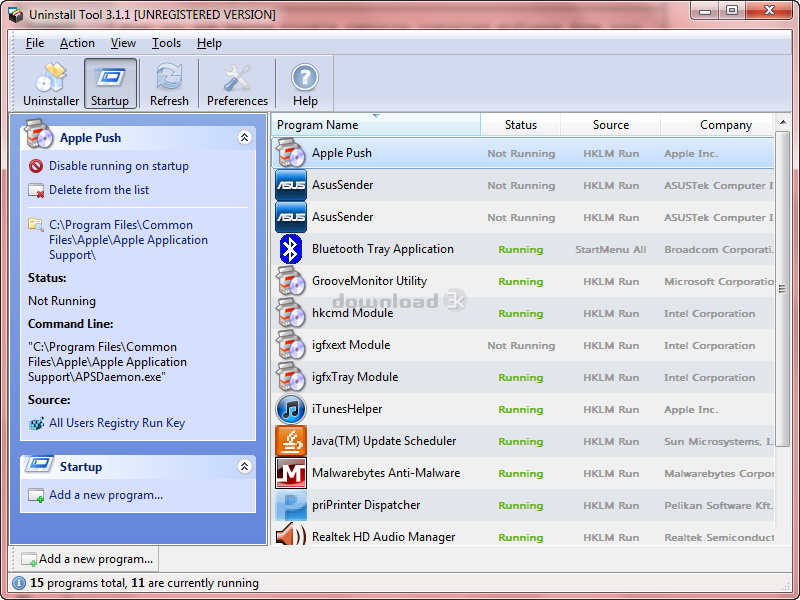Select the iTunesHelper music icon
The width and height of the screenshot is (800, 600).
[291, 409]
